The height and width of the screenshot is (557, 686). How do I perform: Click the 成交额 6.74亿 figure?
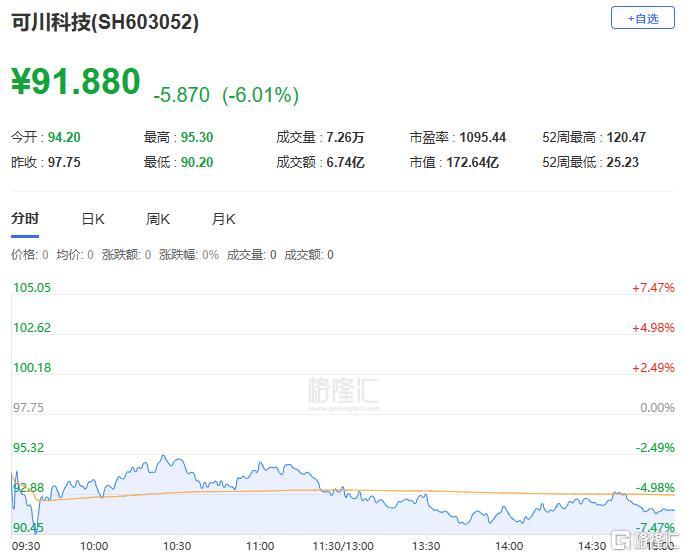coord(345,162)
